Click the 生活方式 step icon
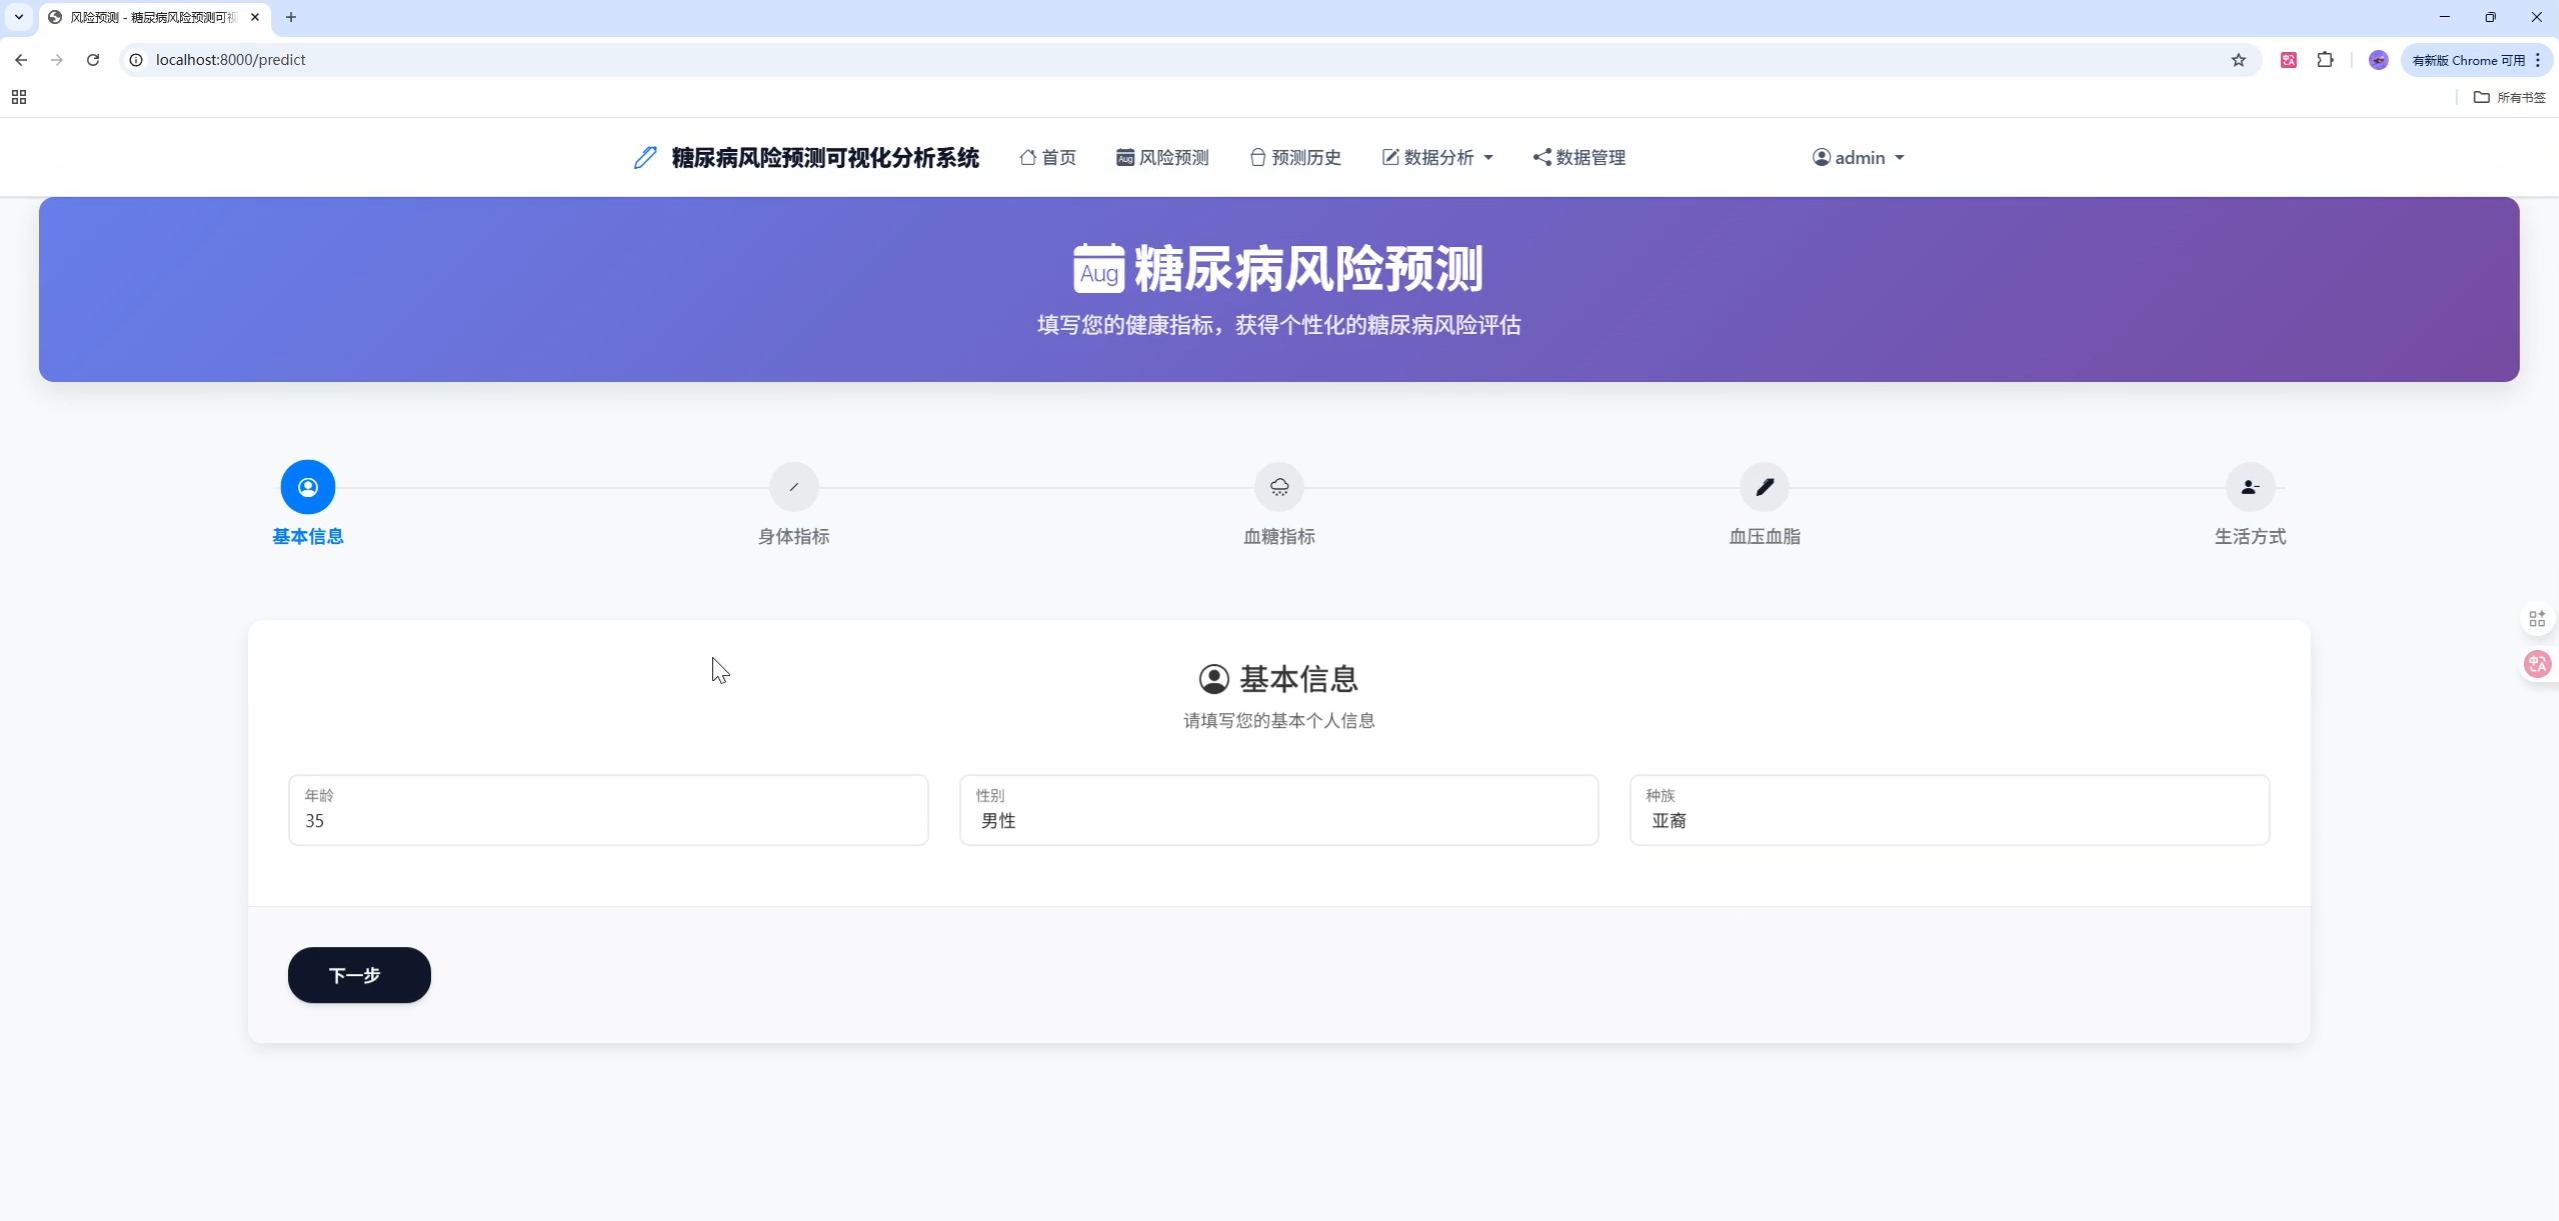 2249,487
